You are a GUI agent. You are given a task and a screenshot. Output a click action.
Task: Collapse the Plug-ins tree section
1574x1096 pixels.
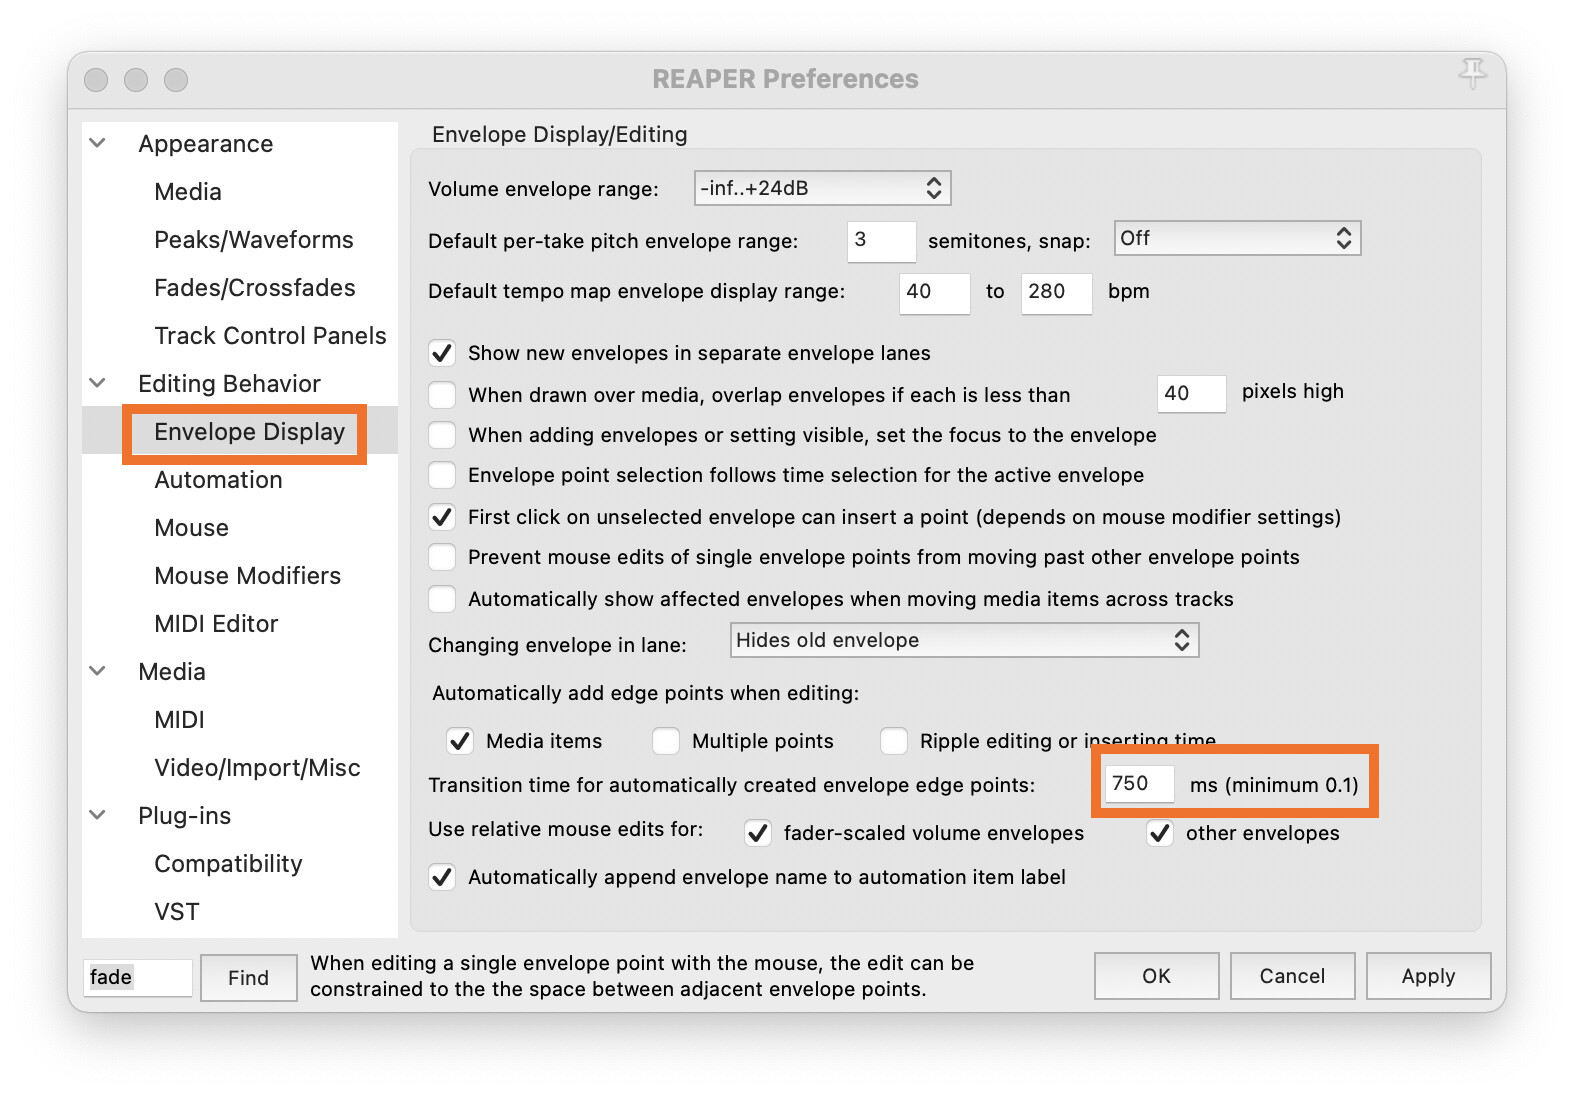98,815
